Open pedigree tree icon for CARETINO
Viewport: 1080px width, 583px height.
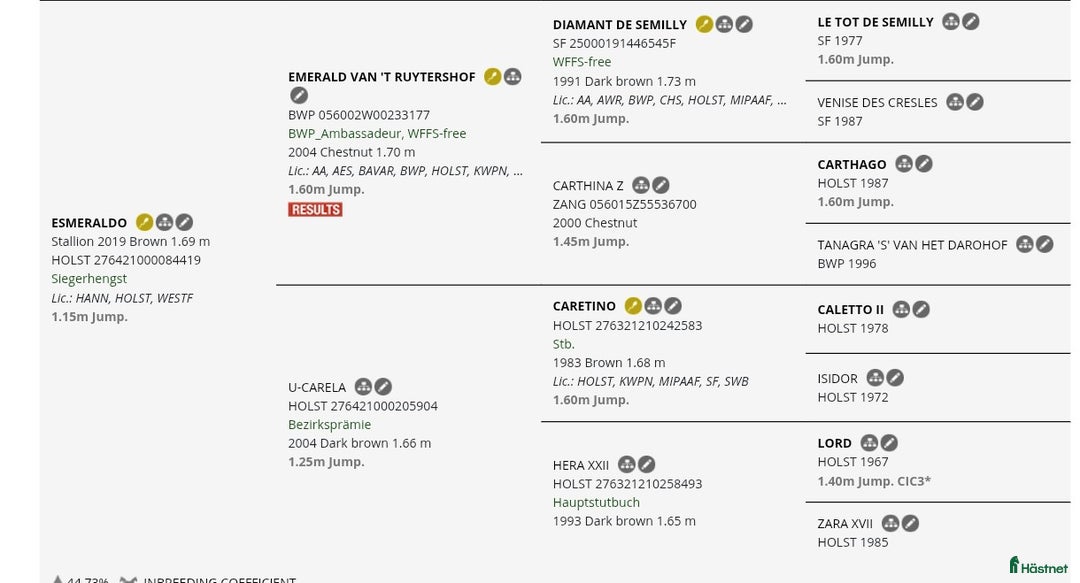(653, 306)
